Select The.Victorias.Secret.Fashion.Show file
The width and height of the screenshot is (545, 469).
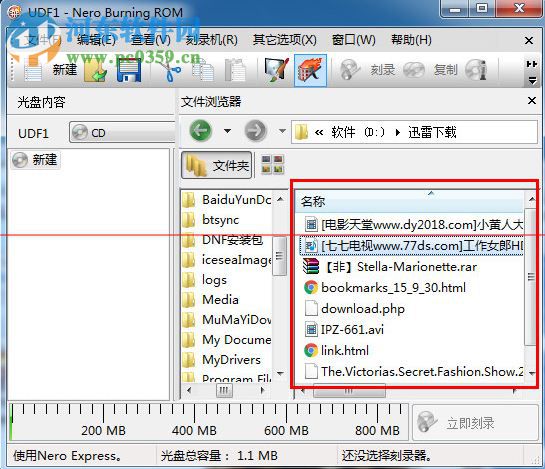point(414,372)
